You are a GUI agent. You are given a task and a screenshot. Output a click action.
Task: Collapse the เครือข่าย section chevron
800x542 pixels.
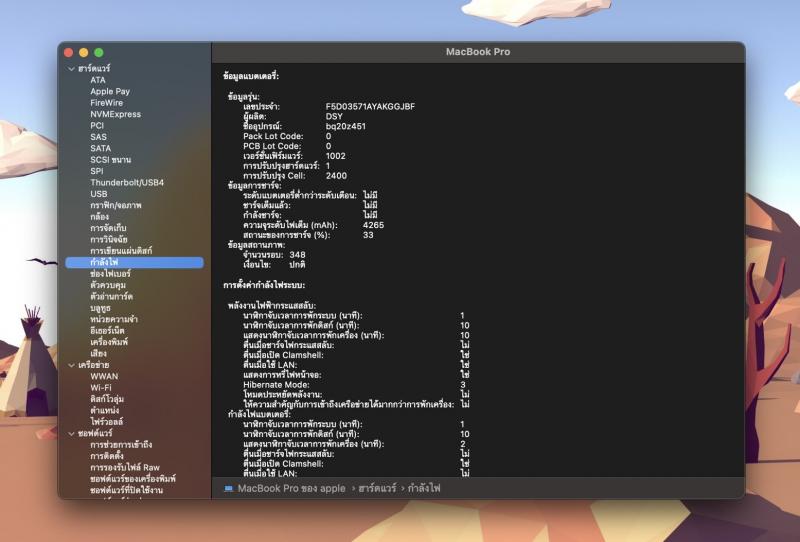point(71,365)
